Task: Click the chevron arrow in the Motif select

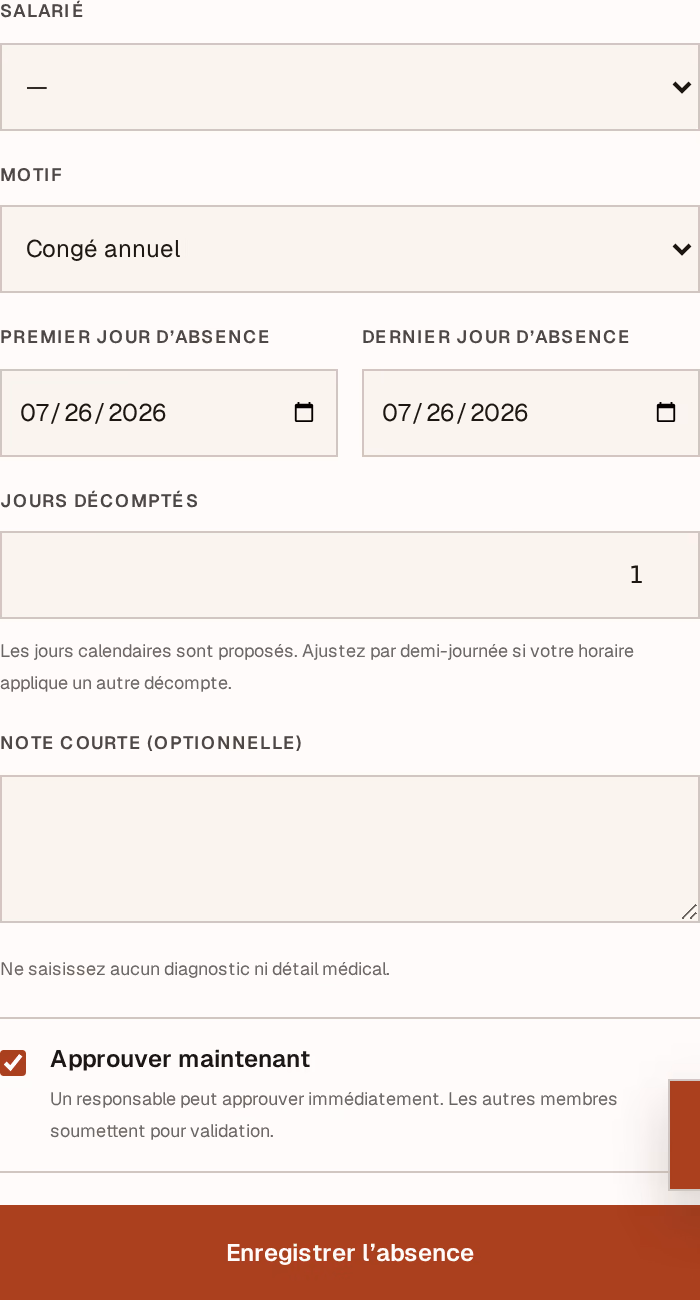Action: [x=682, y=249]
